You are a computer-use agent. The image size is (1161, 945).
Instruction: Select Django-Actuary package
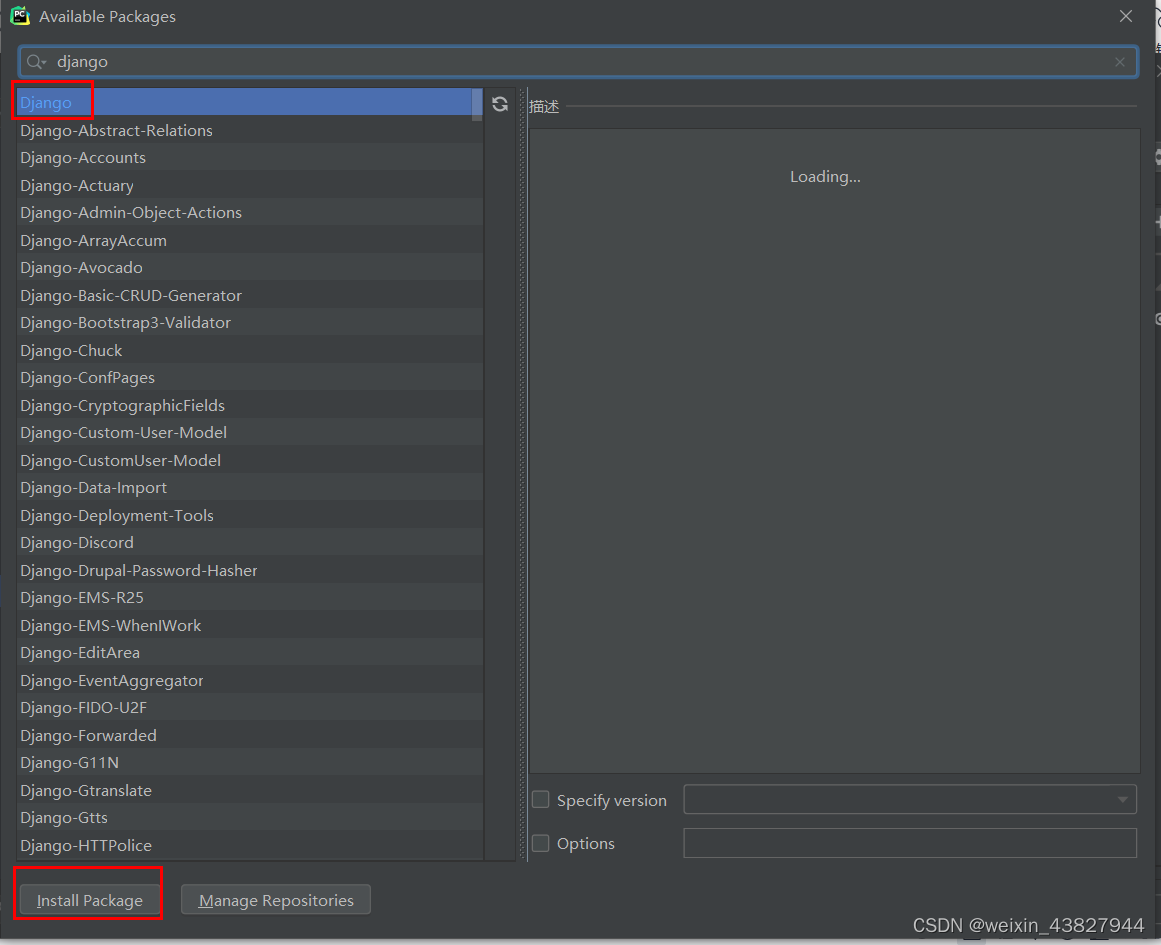coord(250,185)
